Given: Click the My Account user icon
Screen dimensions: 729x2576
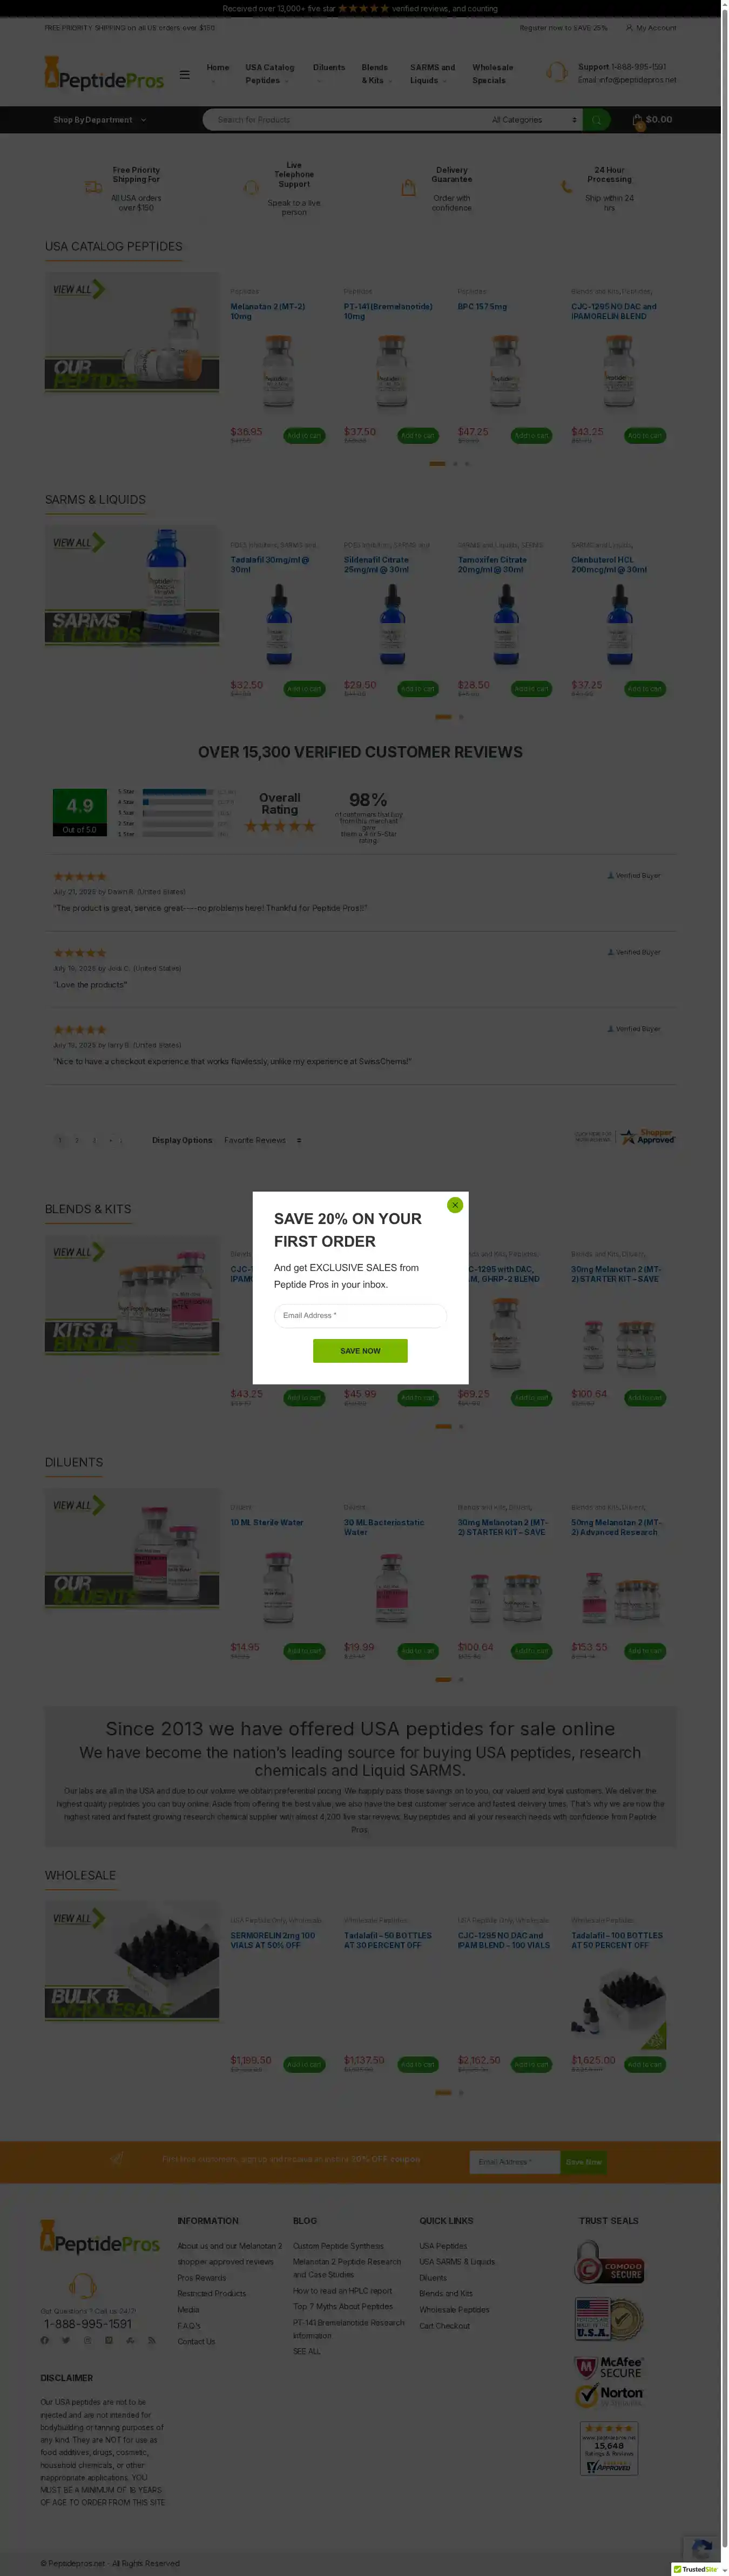Looking at the screenshot, I should tap(629, 28).
